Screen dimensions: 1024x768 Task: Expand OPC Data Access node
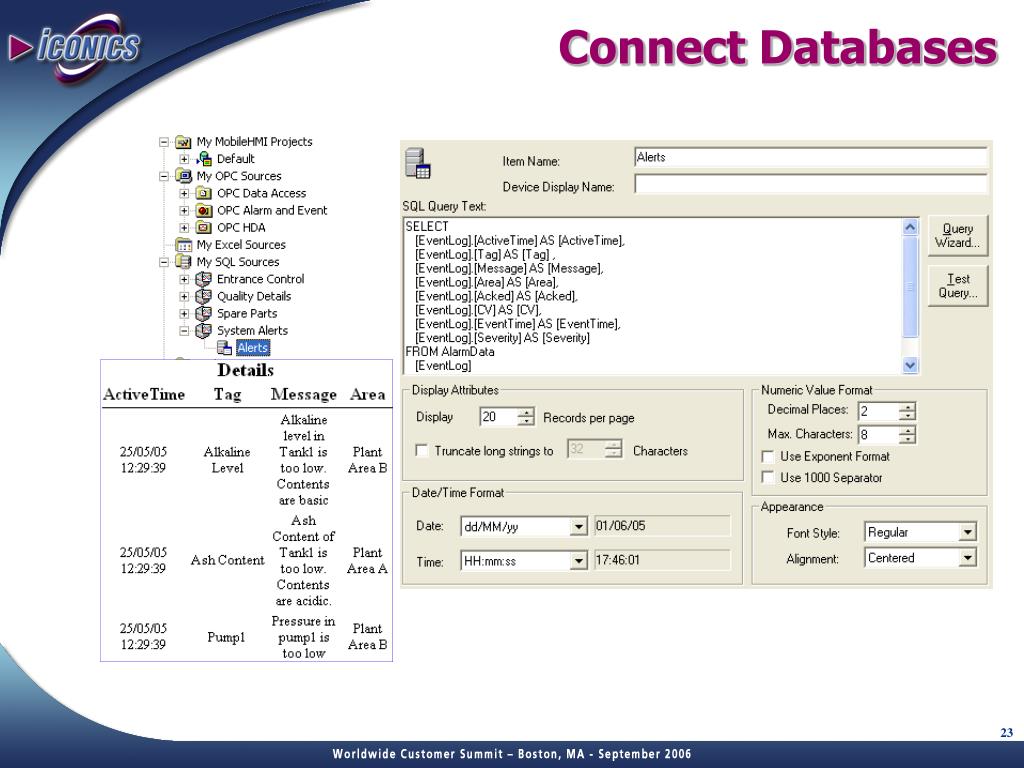184,193
